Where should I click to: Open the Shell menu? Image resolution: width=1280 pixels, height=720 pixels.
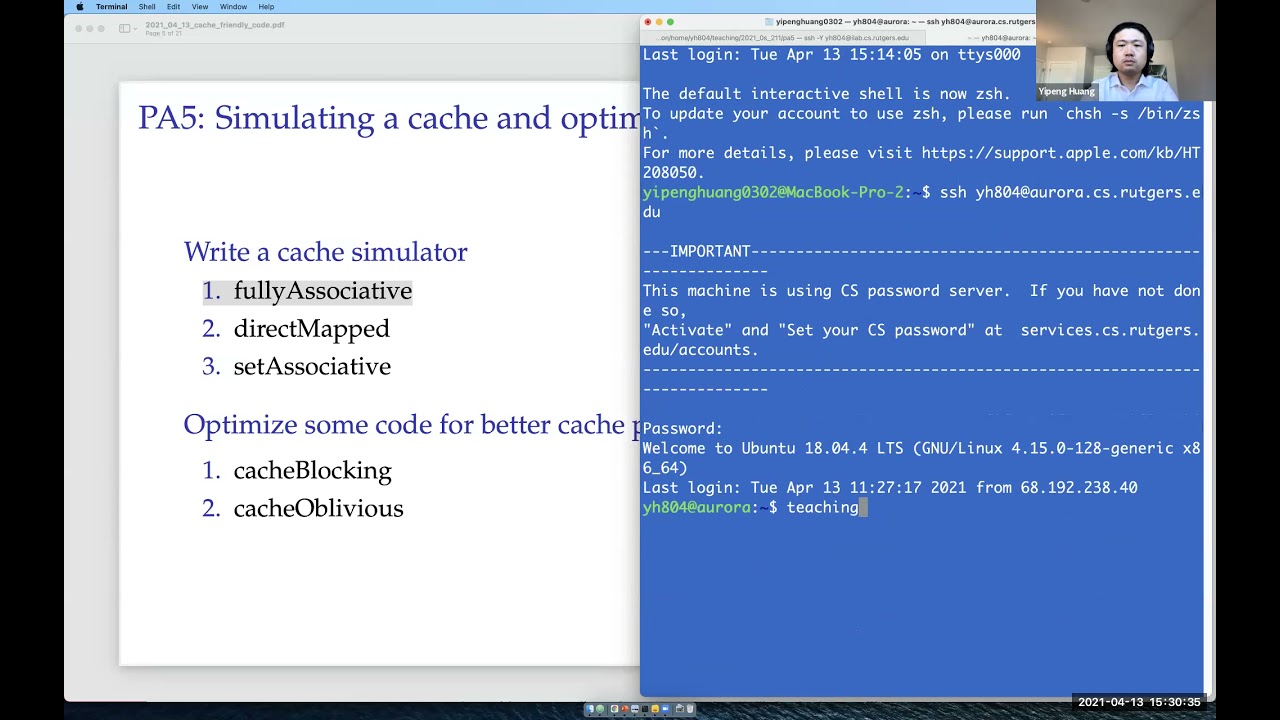[x=147, y=6]
